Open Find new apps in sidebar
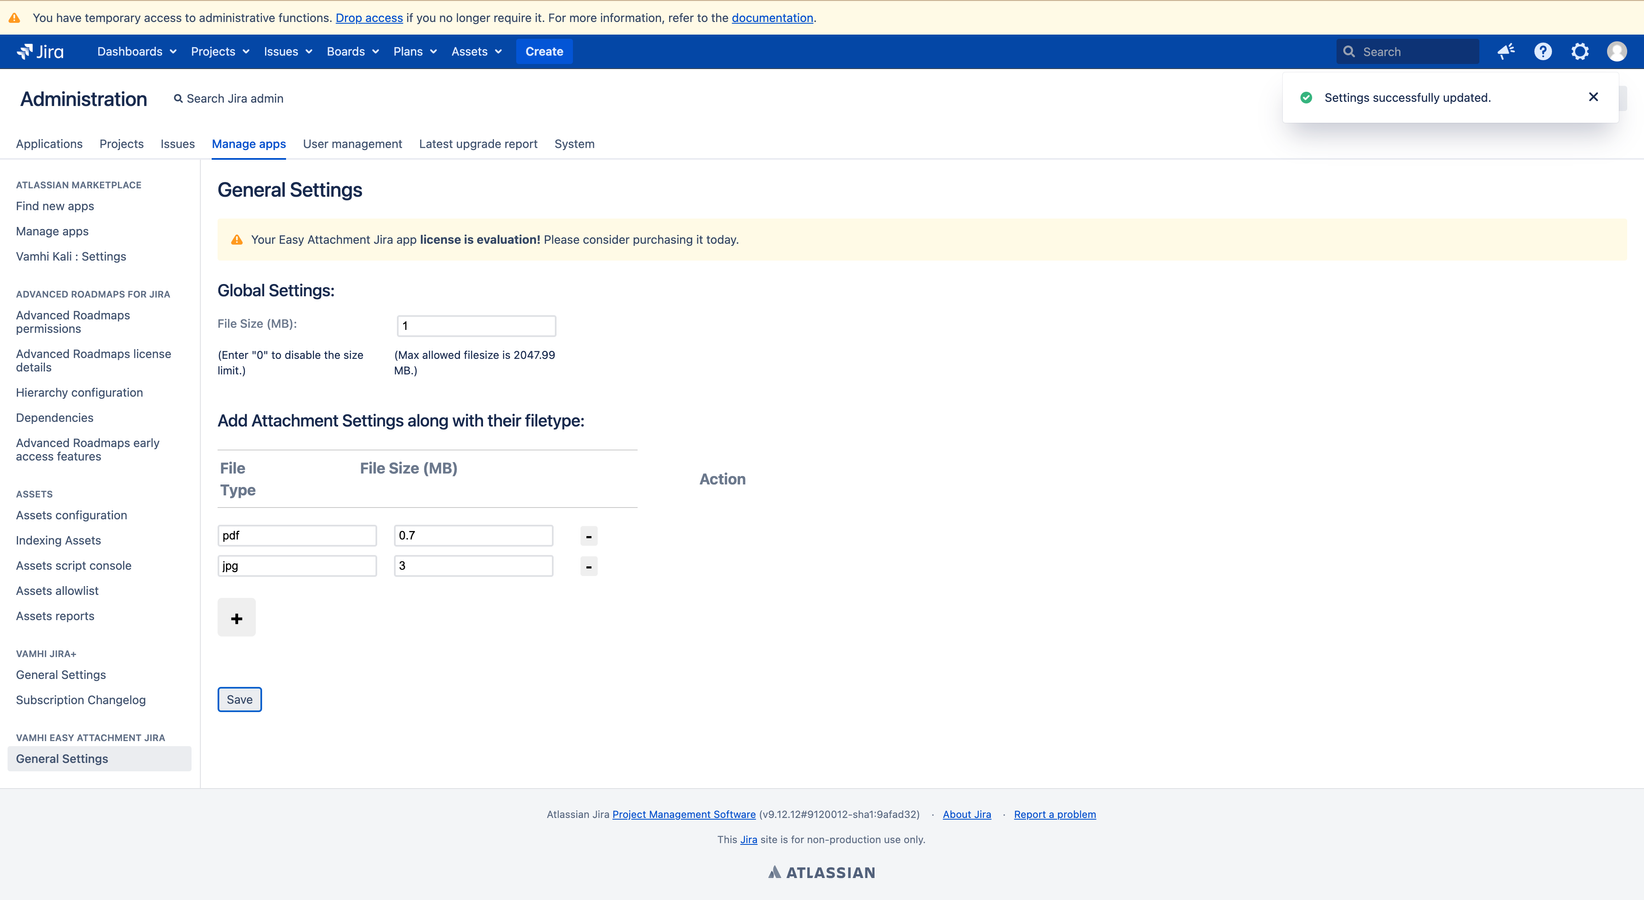Viewport: 1644px width, 900px height. [55, 206]
